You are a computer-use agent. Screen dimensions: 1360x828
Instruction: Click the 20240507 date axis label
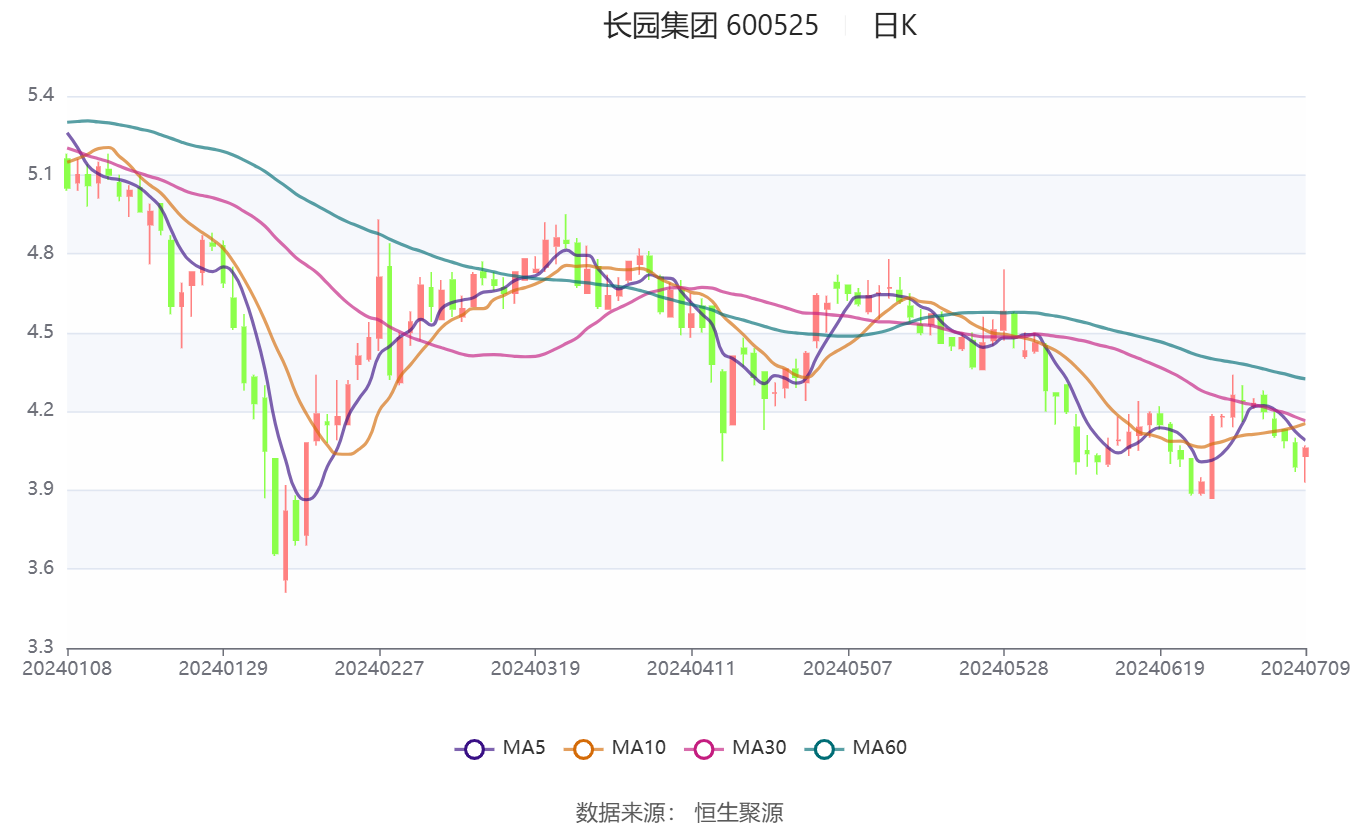click(x=847, y=667)
